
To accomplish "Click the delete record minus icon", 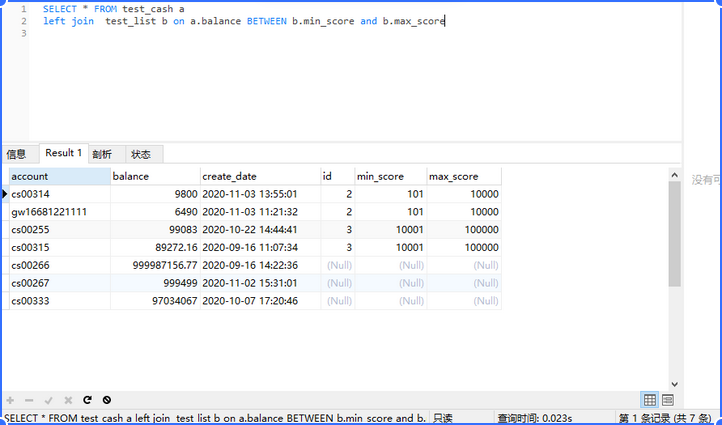I will (29, 399).
